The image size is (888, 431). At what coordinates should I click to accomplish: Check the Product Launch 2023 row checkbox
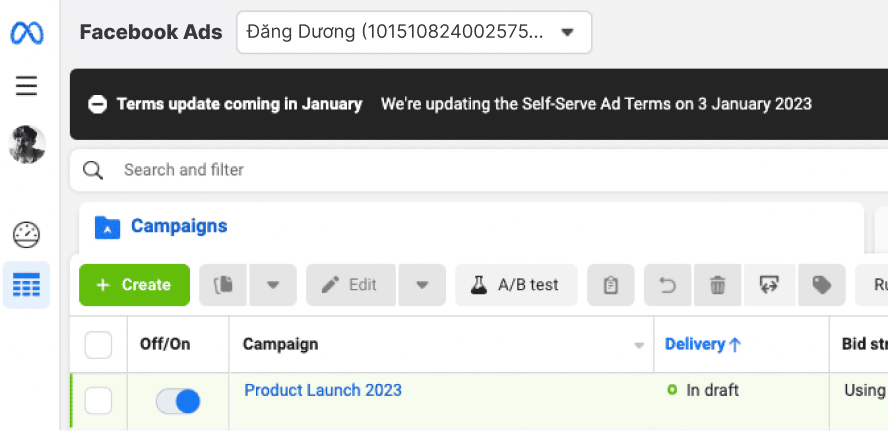tap(98, 401)
